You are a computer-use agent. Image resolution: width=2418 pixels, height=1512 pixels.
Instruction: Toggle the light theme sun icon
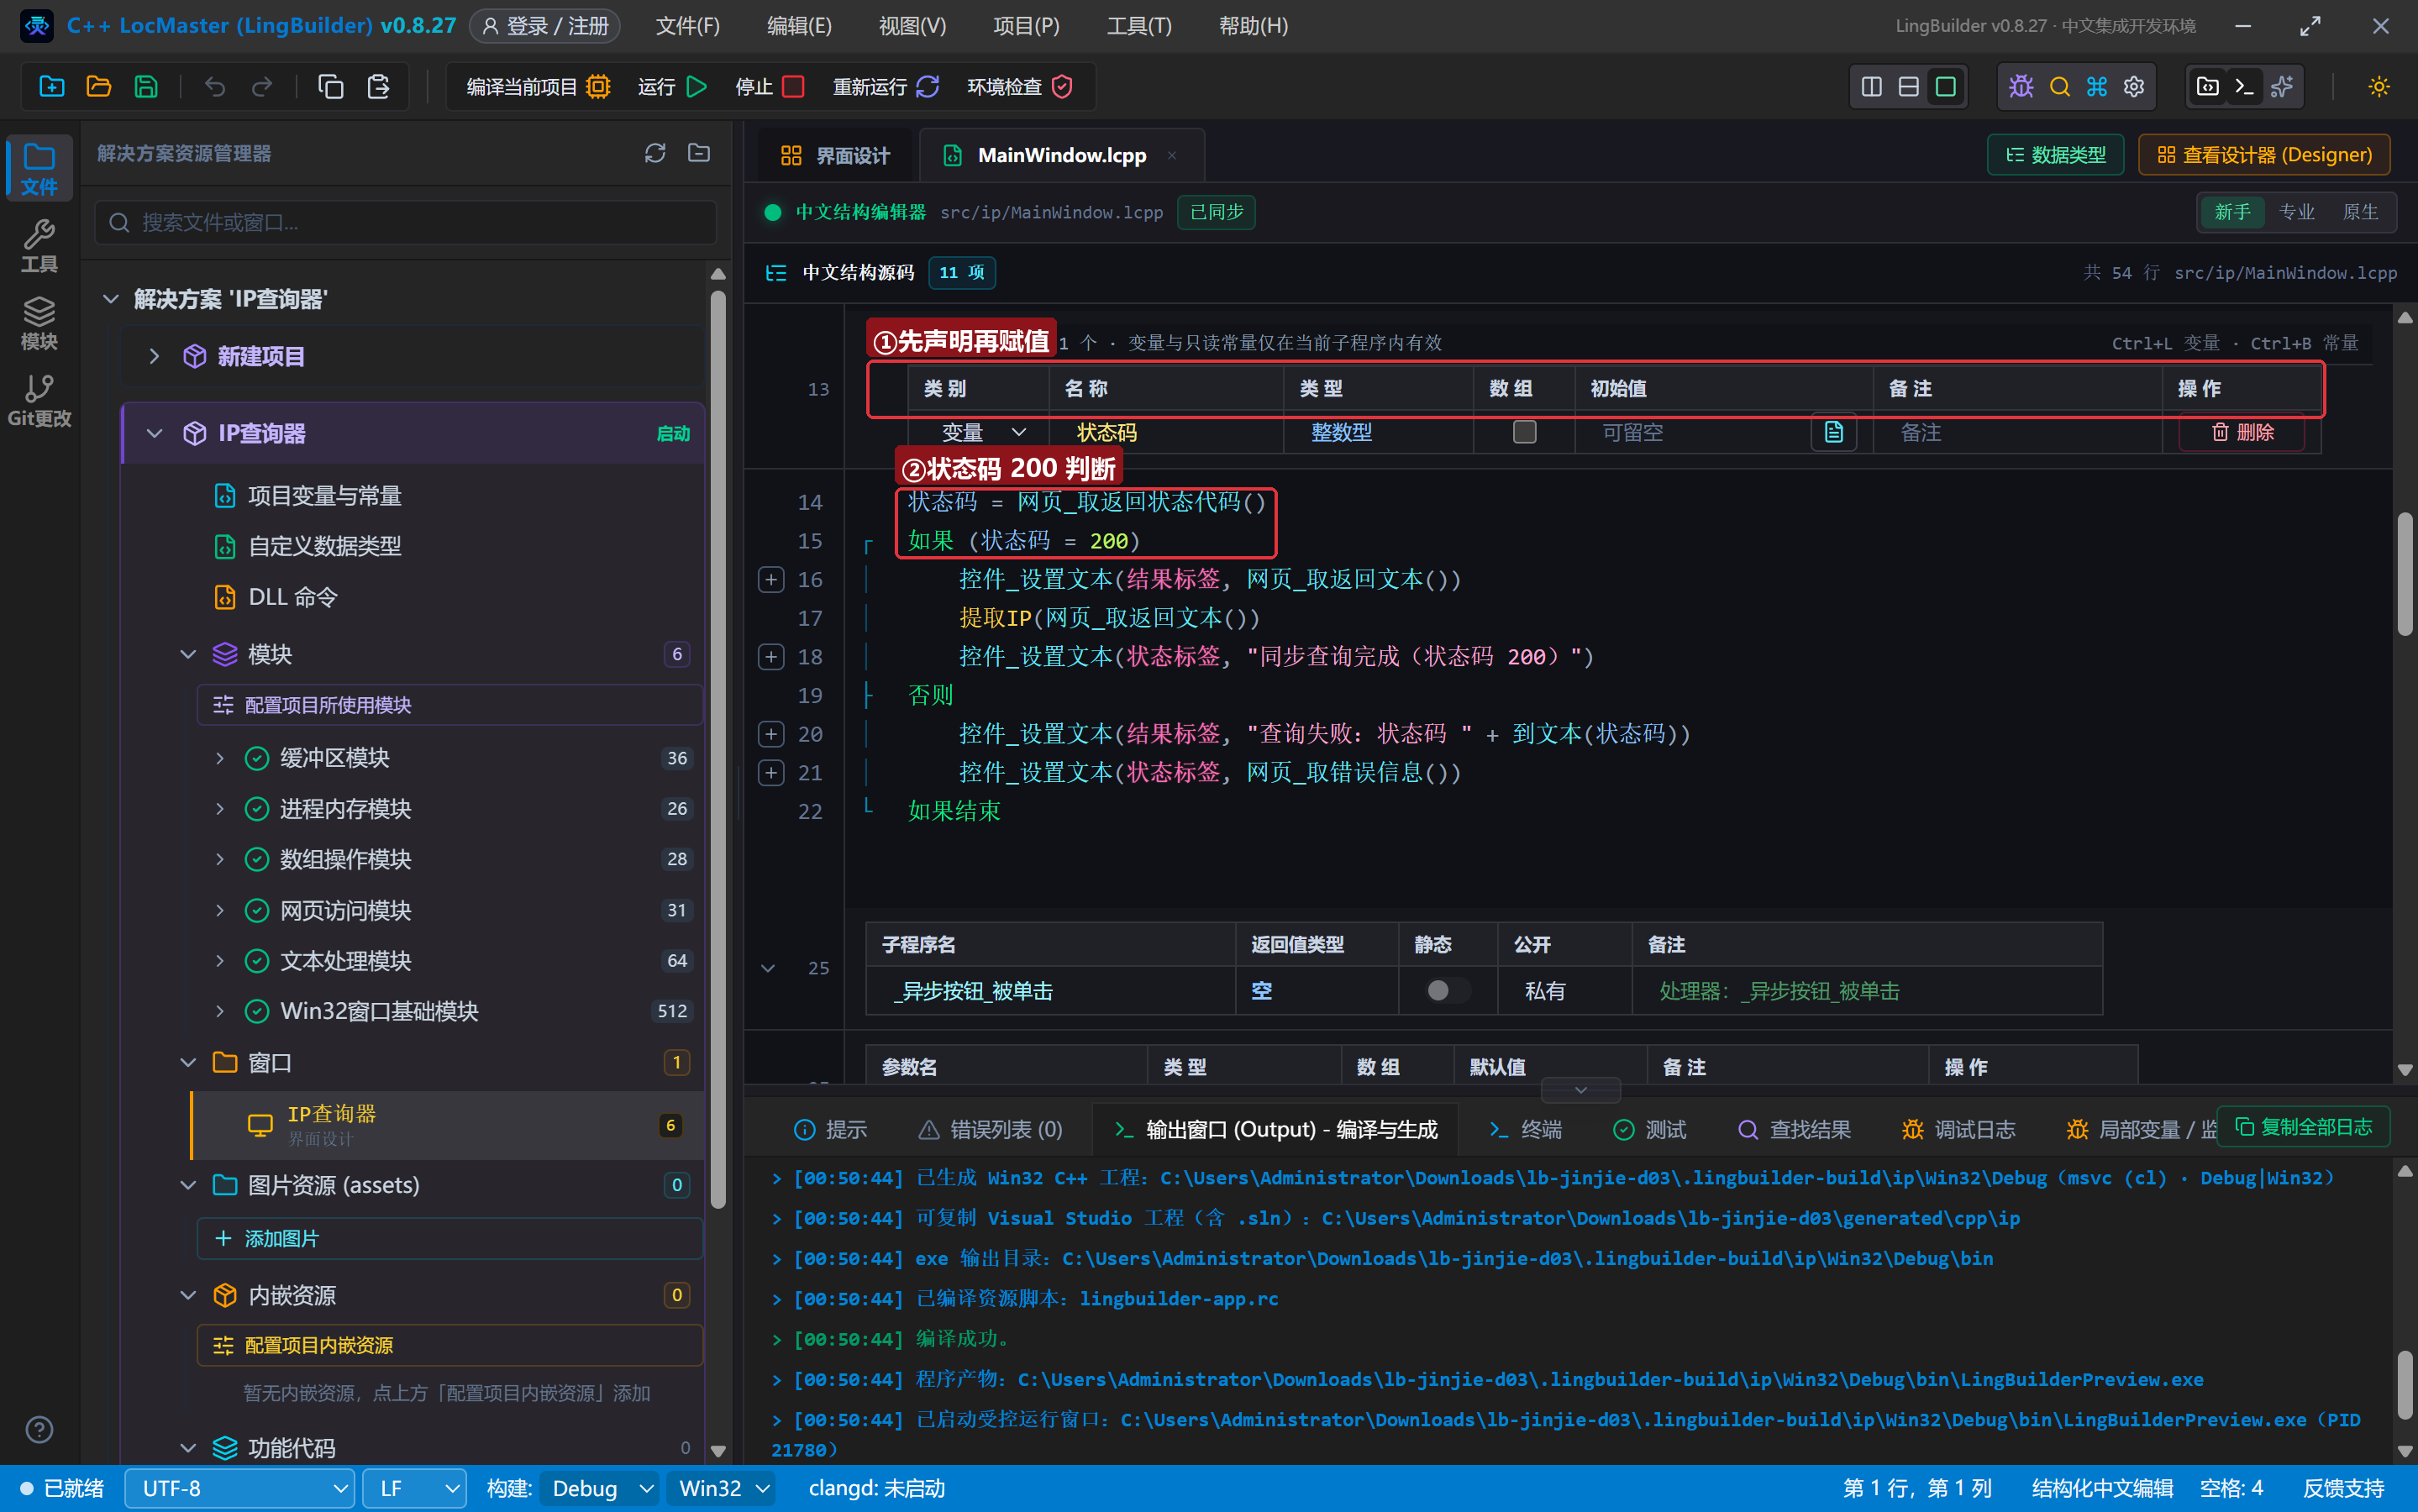tap(2379, 87)
